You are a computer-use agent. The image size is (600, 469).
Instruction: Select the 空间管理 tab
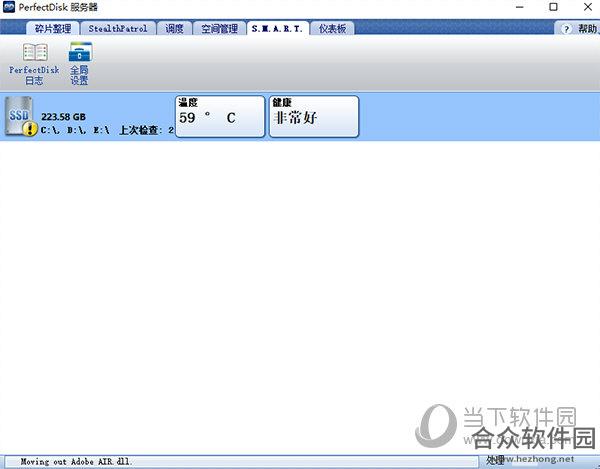click(220, 28)
